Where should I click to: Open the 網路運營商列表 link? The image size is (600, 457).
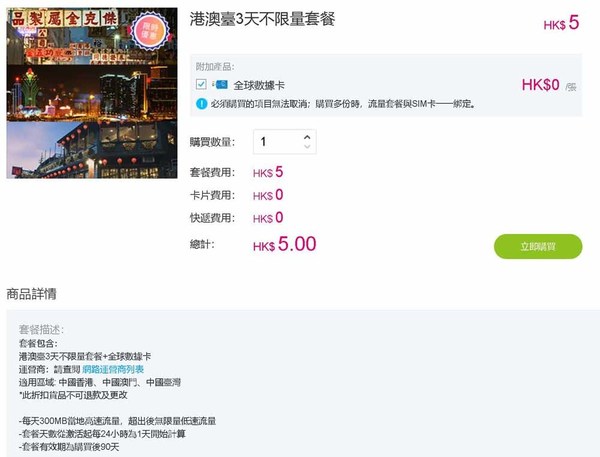click(113, 369)
